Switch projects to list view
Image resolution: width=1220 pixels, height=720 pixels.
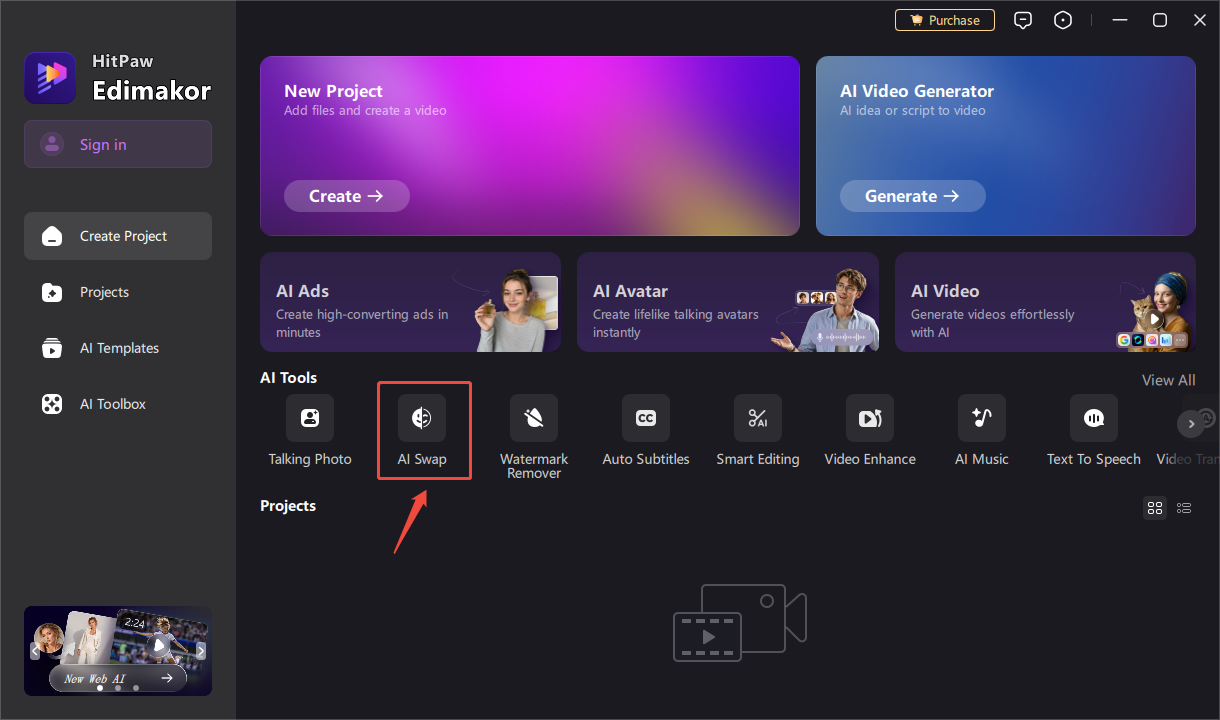tap(1184, 508)
